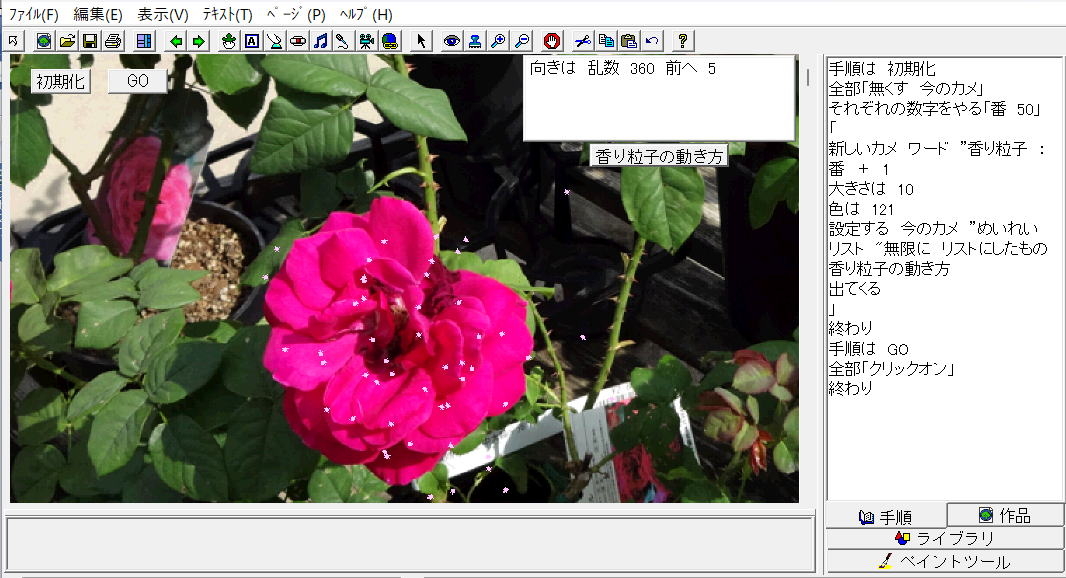
Task: Click the green turtle toolbar icon
Action: click(x=229, y=41)
